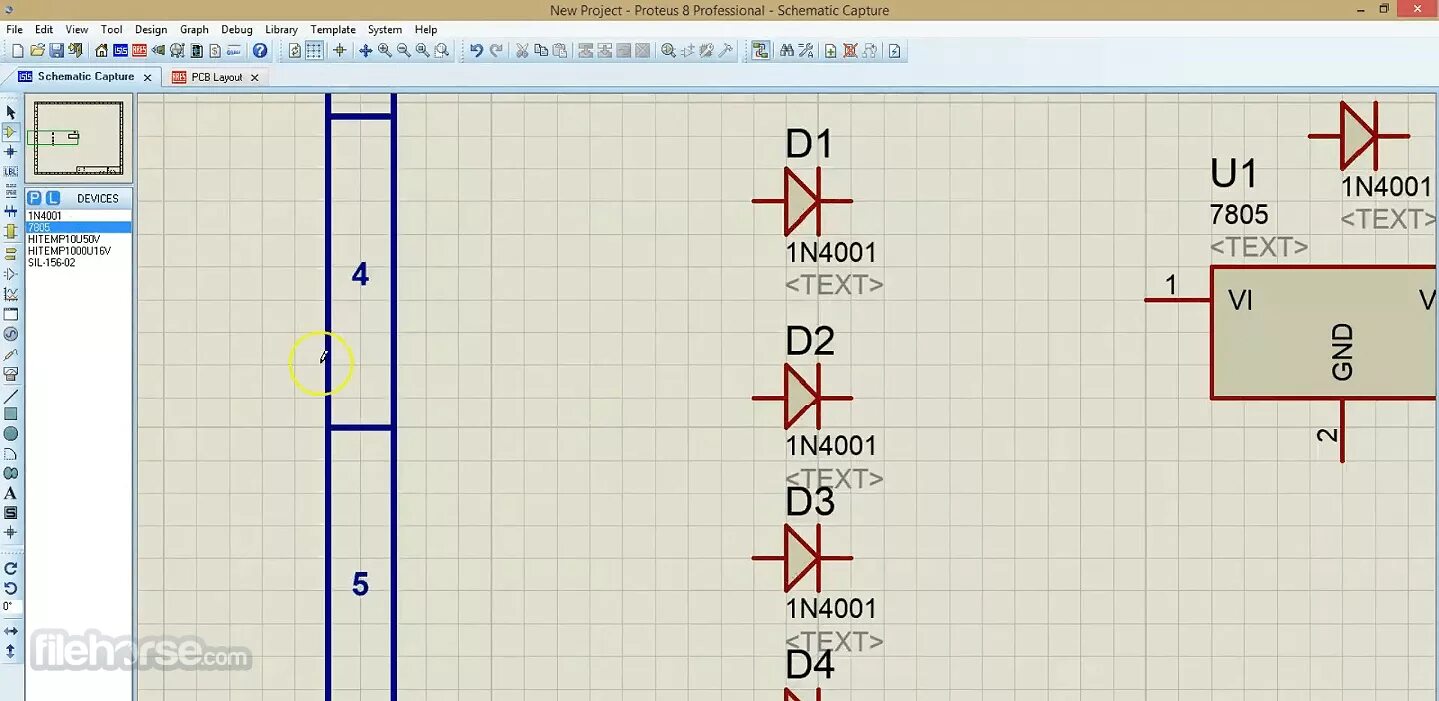Click the rotation angle field showing 0°
Viewport: 1439px width, 701px height.
click(x=11, y=606)
